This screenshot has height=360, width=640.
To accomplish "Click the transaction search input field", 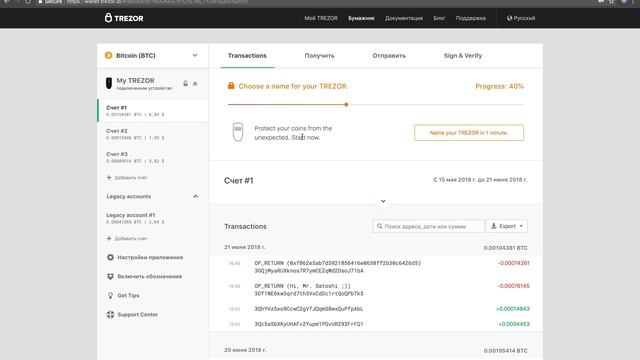I will (429, 226).
